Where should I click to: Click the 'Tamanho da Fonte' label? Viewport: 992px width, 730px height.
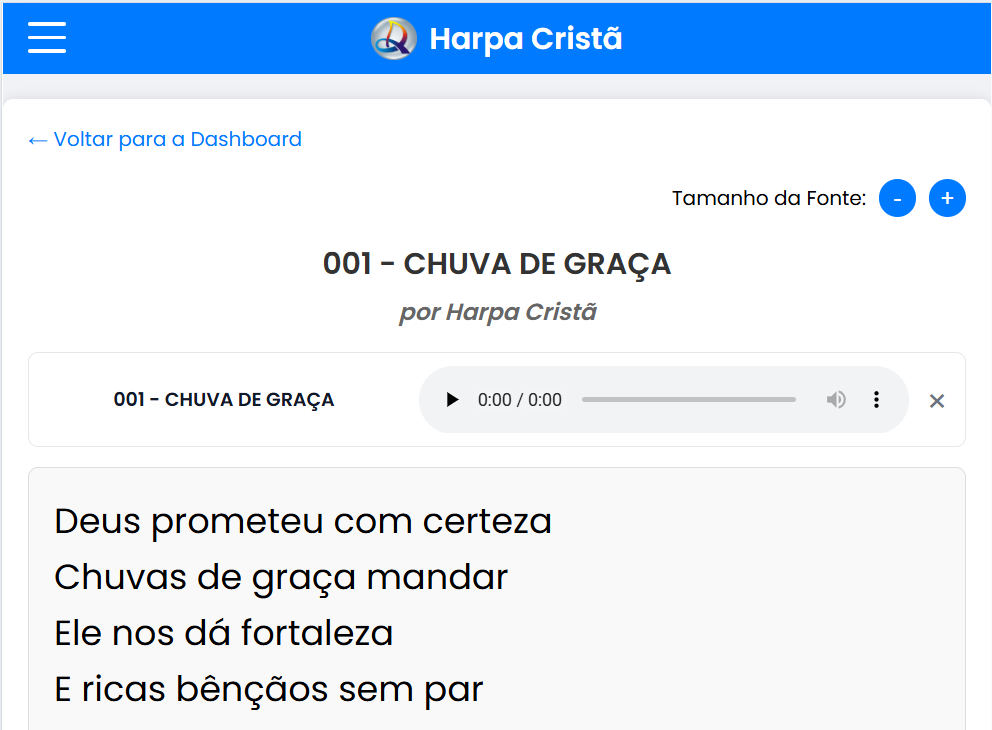coord(768,198)
